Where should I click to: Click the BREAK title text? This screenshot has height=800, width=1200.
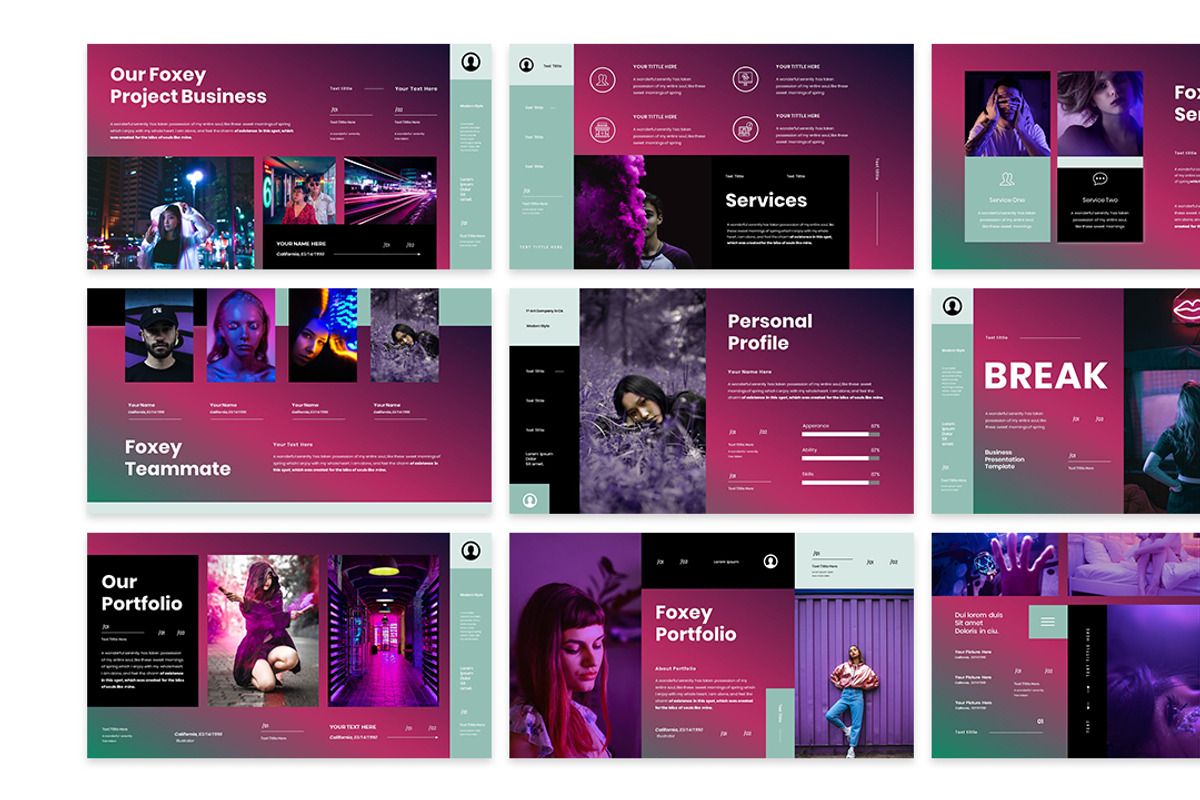pos(1045,376)
